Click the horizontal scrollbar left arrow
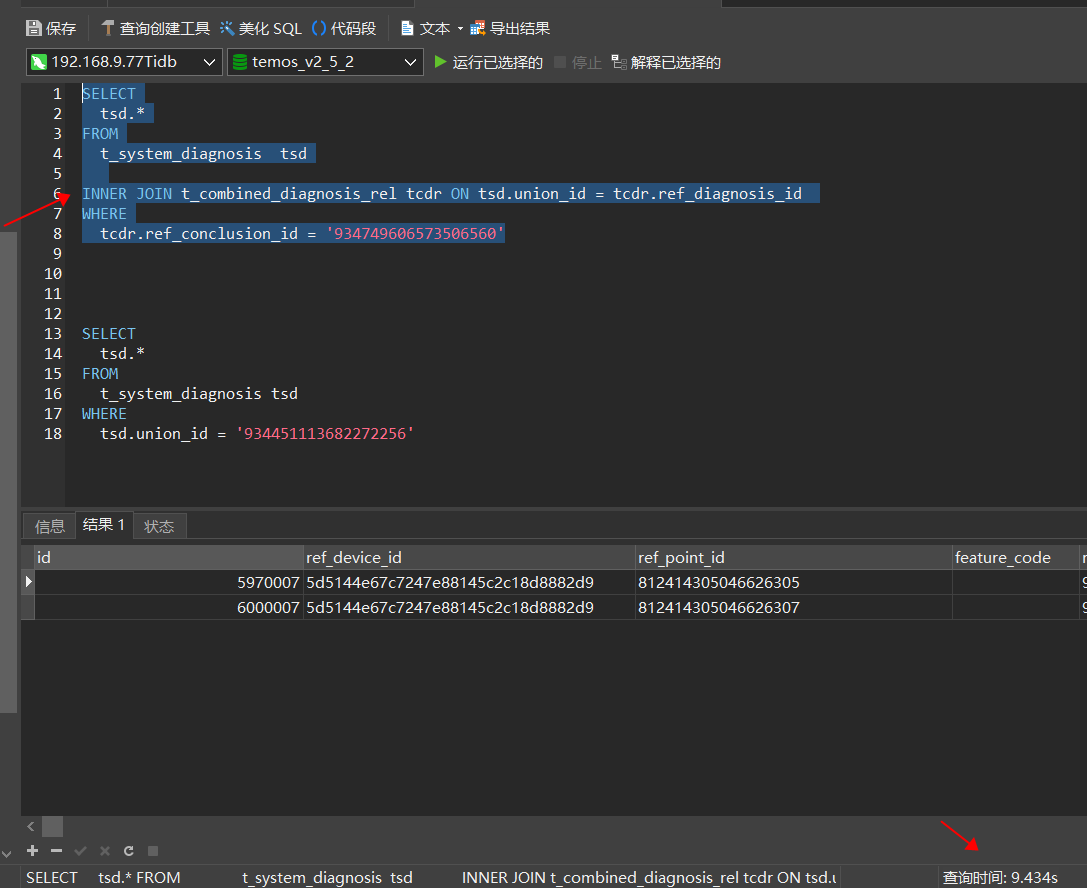The image size is (1087, 888). click(31, 827)
